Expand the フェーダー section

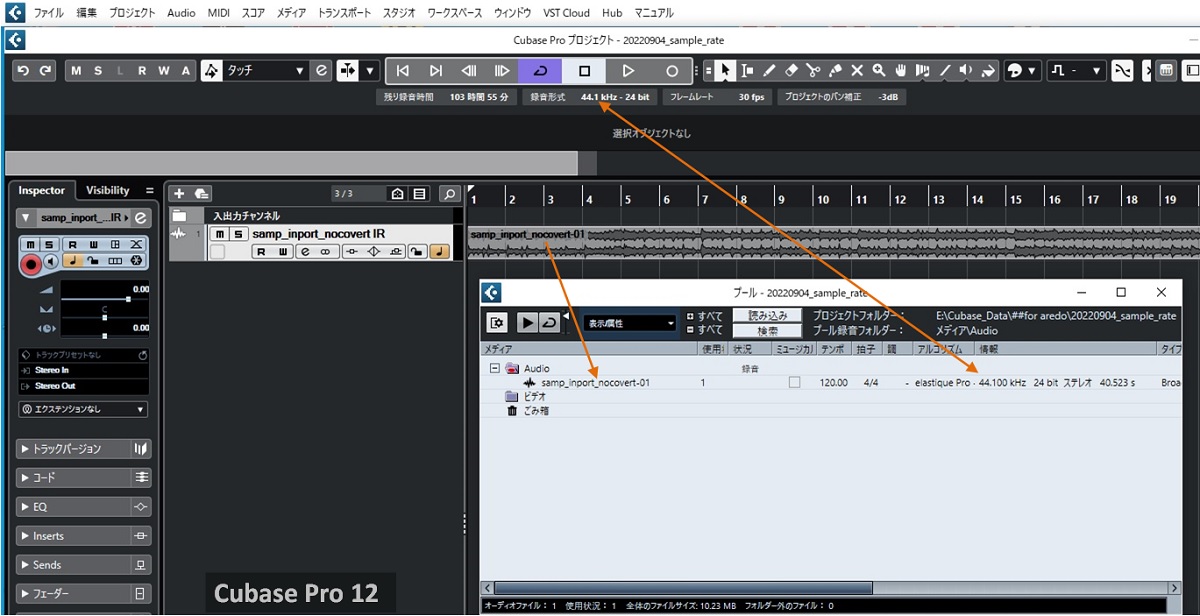[x=84, y=594]
